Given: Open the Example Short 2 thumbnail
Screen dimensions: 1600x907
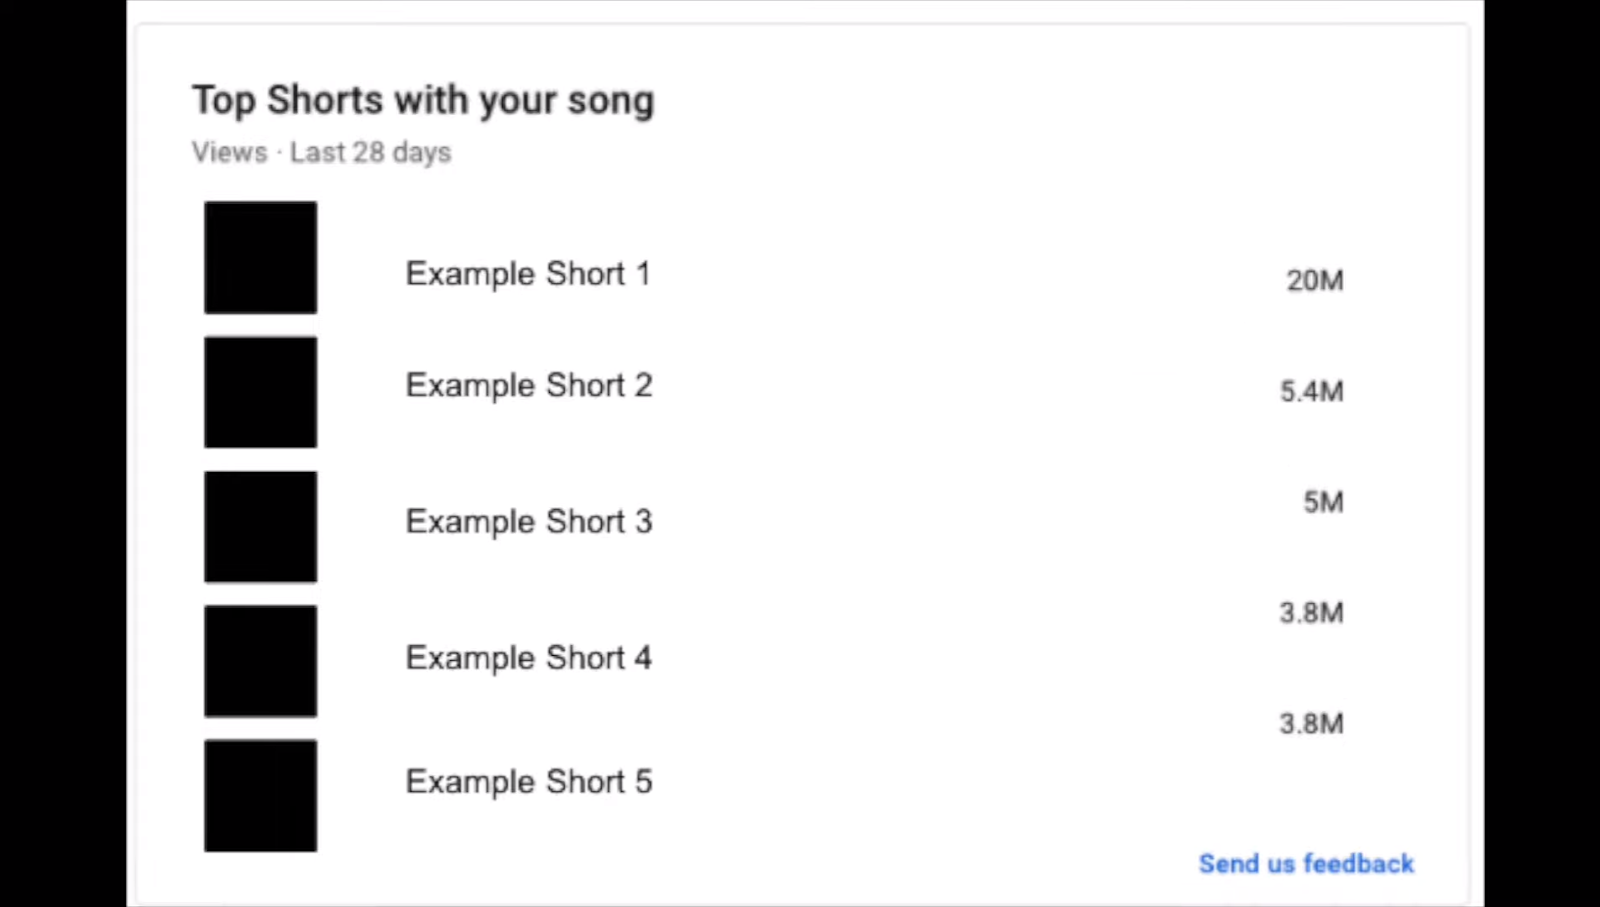Looking at the screenshot, I should click(261, 392).
